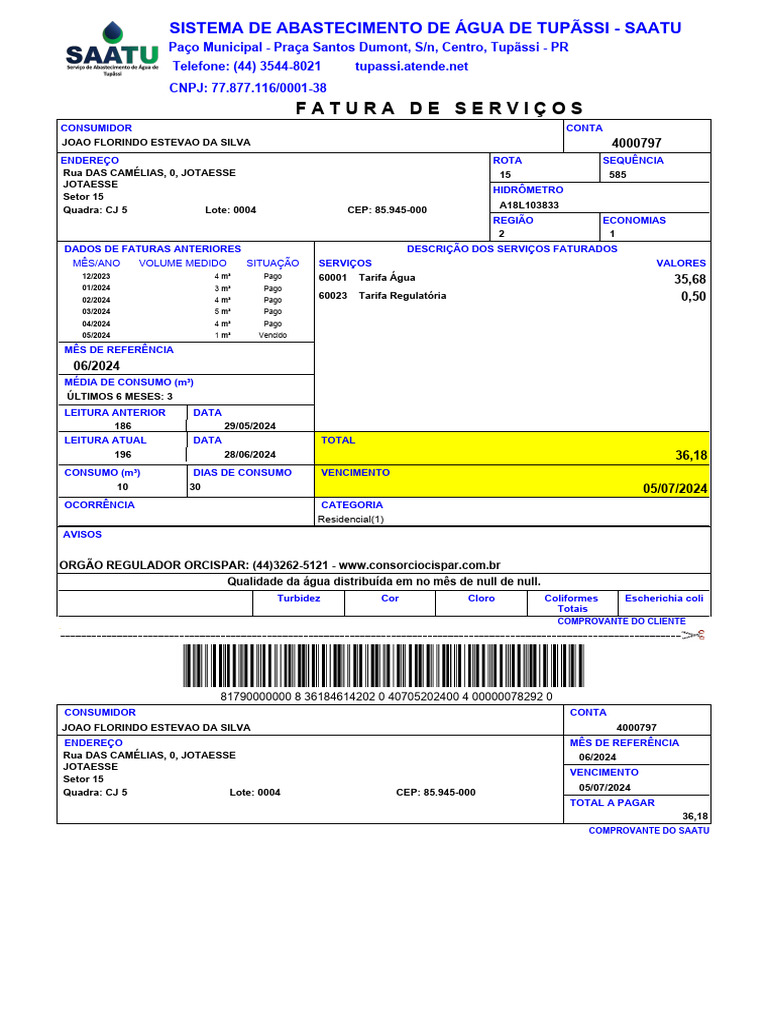Image resolution: width=768 pixels, height=1024 pixels.
Task: Click the yellow TOTAL highlighted field
Action: click(x=512, y=448)
